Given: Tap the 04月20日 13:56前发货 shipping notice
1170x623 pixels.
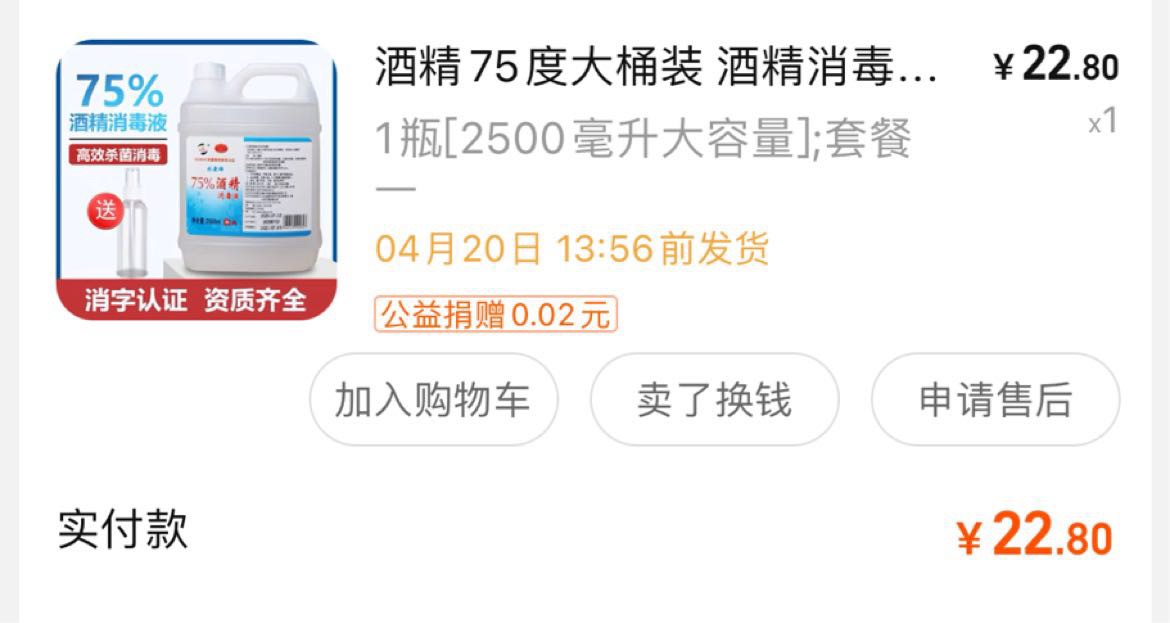Looking at the screenshot, I should 572,248.
